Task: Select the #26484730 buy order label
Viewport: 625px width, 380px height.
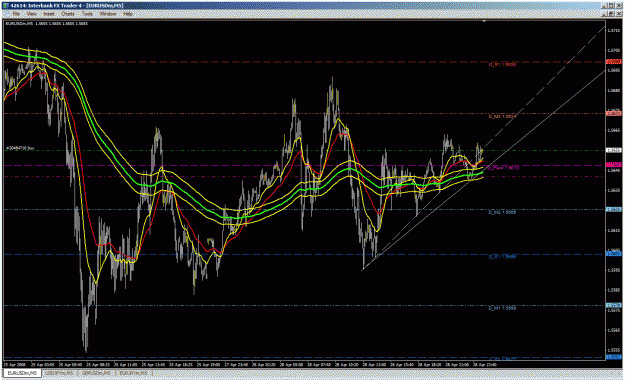Action: click(x=20, y=148)
